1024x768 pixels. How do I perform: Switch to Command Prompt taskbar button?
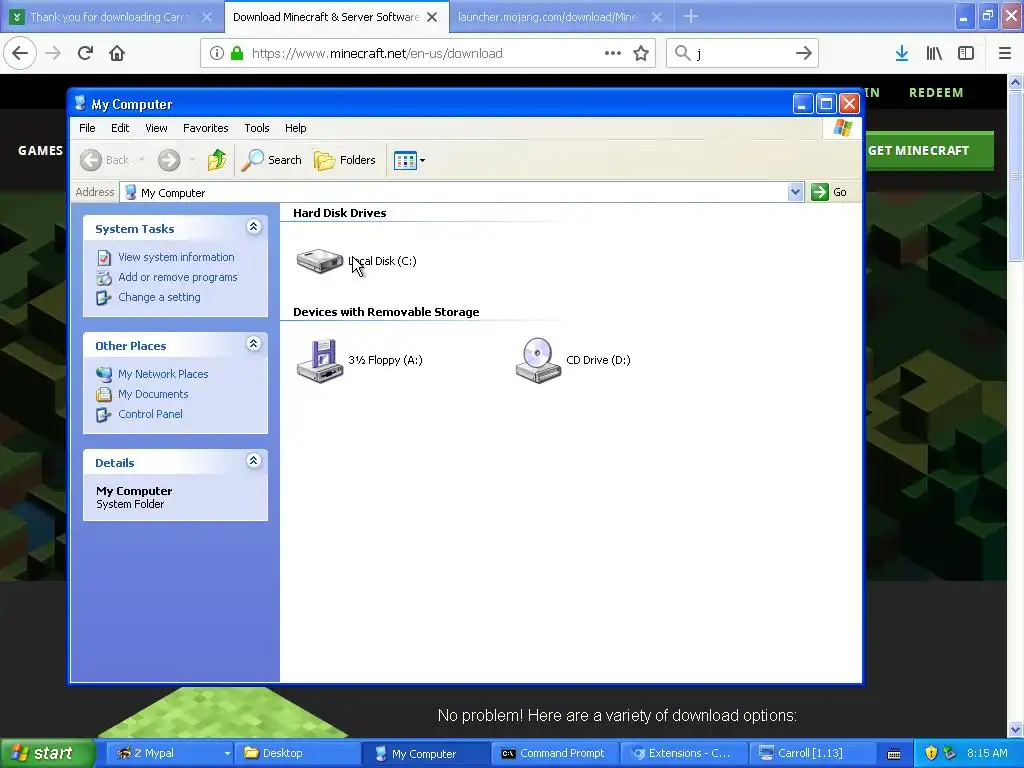[x=555, y=753]
